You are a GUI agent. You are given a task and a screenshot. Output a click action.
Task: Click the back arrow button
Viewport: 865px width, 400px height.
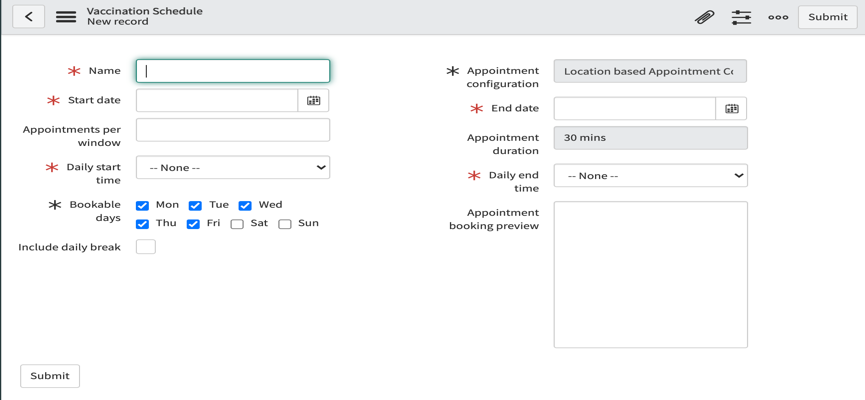[x=29, y=17]
